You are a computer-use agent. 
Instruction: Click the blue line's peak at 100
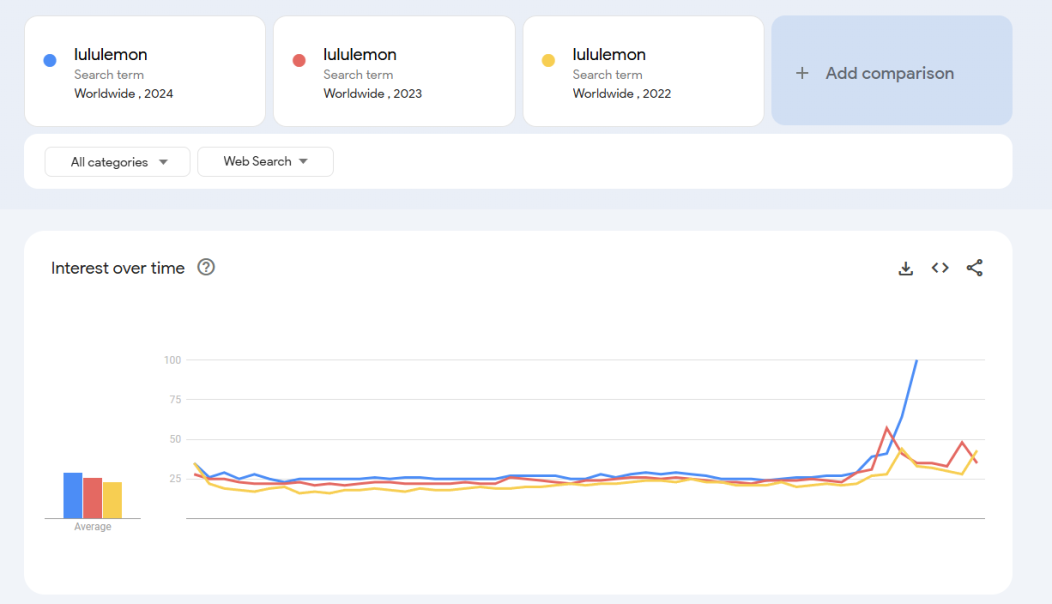click(916, 361)
